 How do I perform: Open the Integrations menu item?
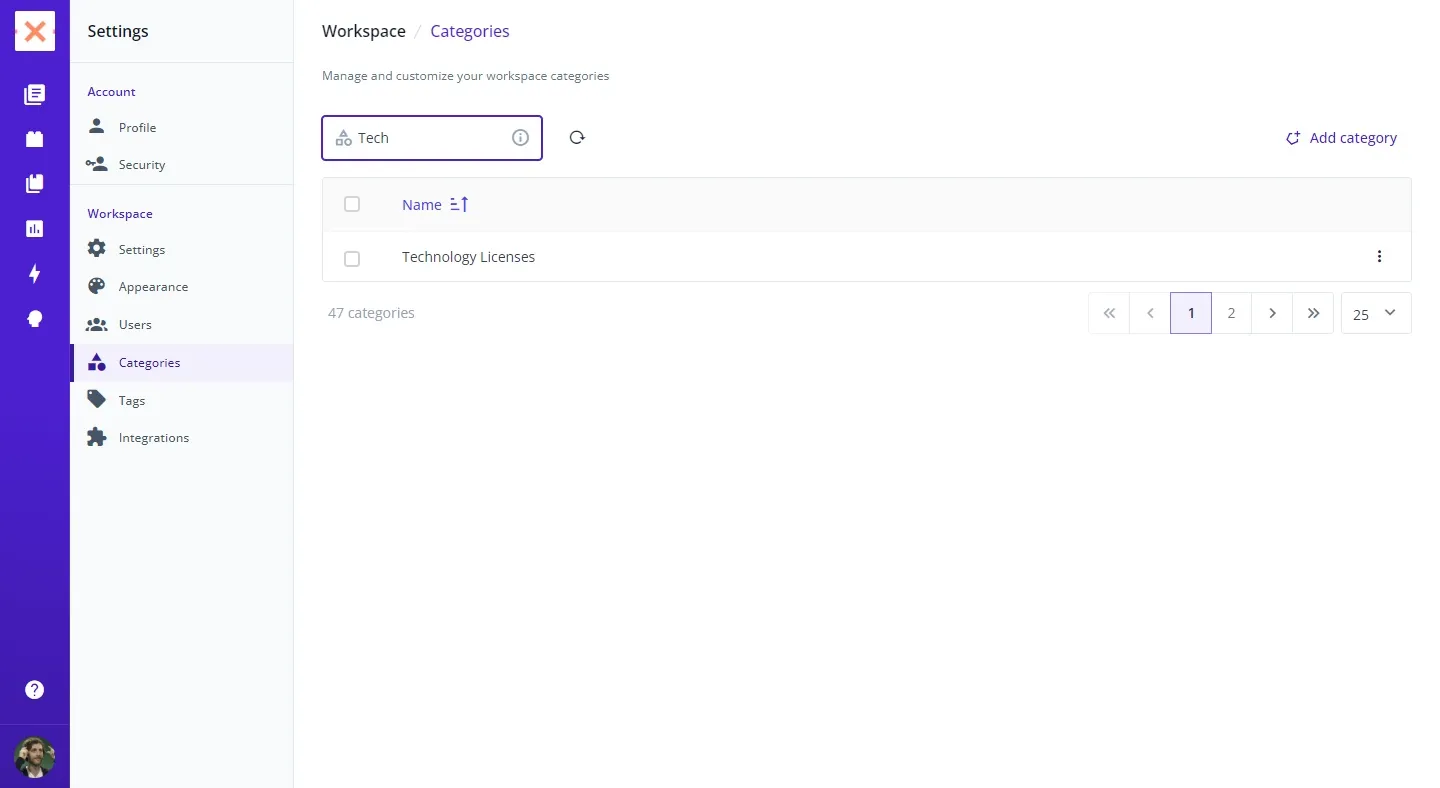(153, 438)
